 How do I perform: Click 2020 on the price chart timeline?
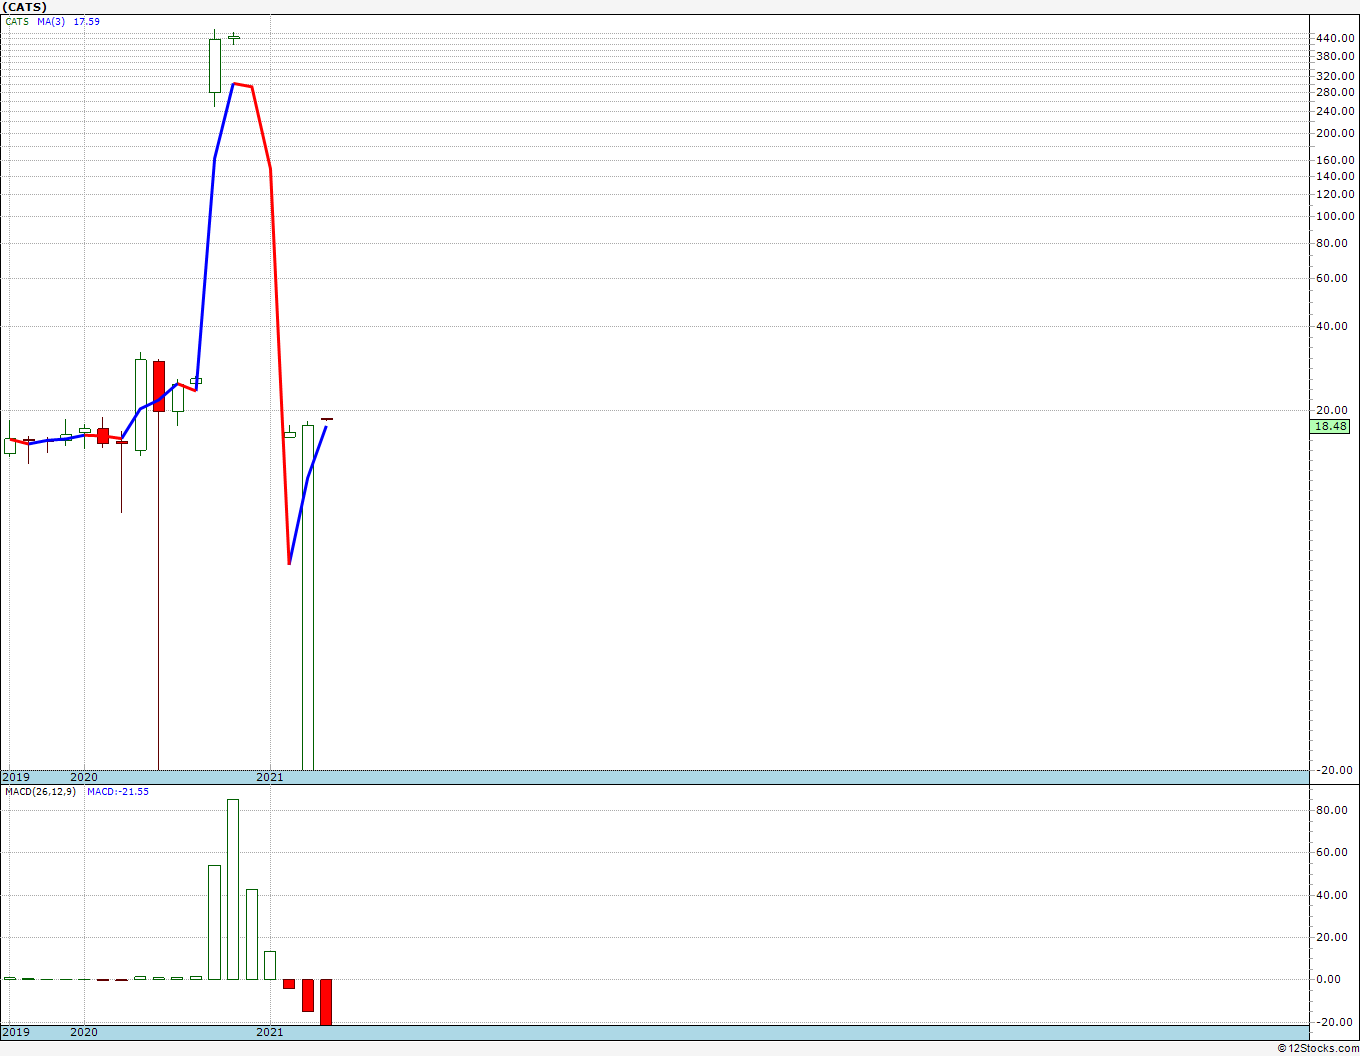pos(84,777)
